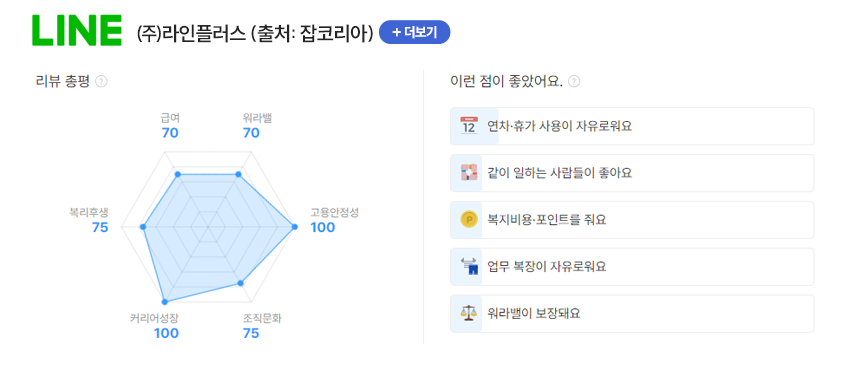Click the 고용안정성 data point on radar chart

[x=294, y=227]
